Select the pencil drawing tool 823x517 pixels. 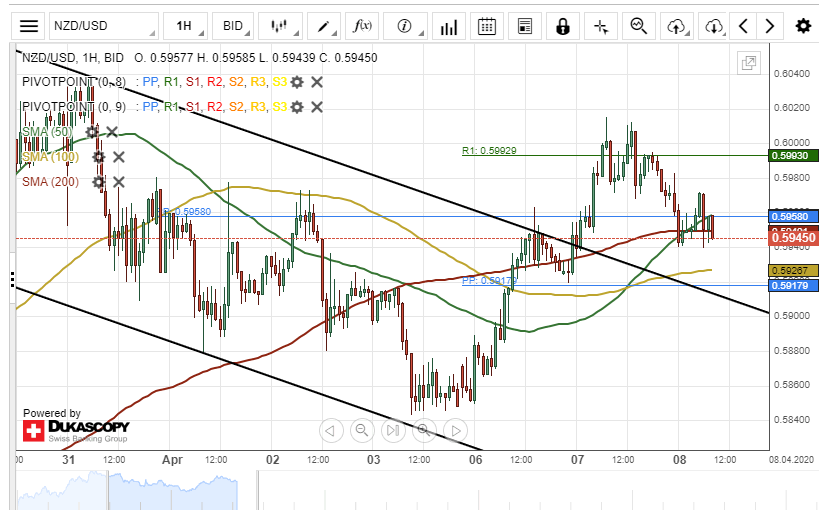(324, 26)
